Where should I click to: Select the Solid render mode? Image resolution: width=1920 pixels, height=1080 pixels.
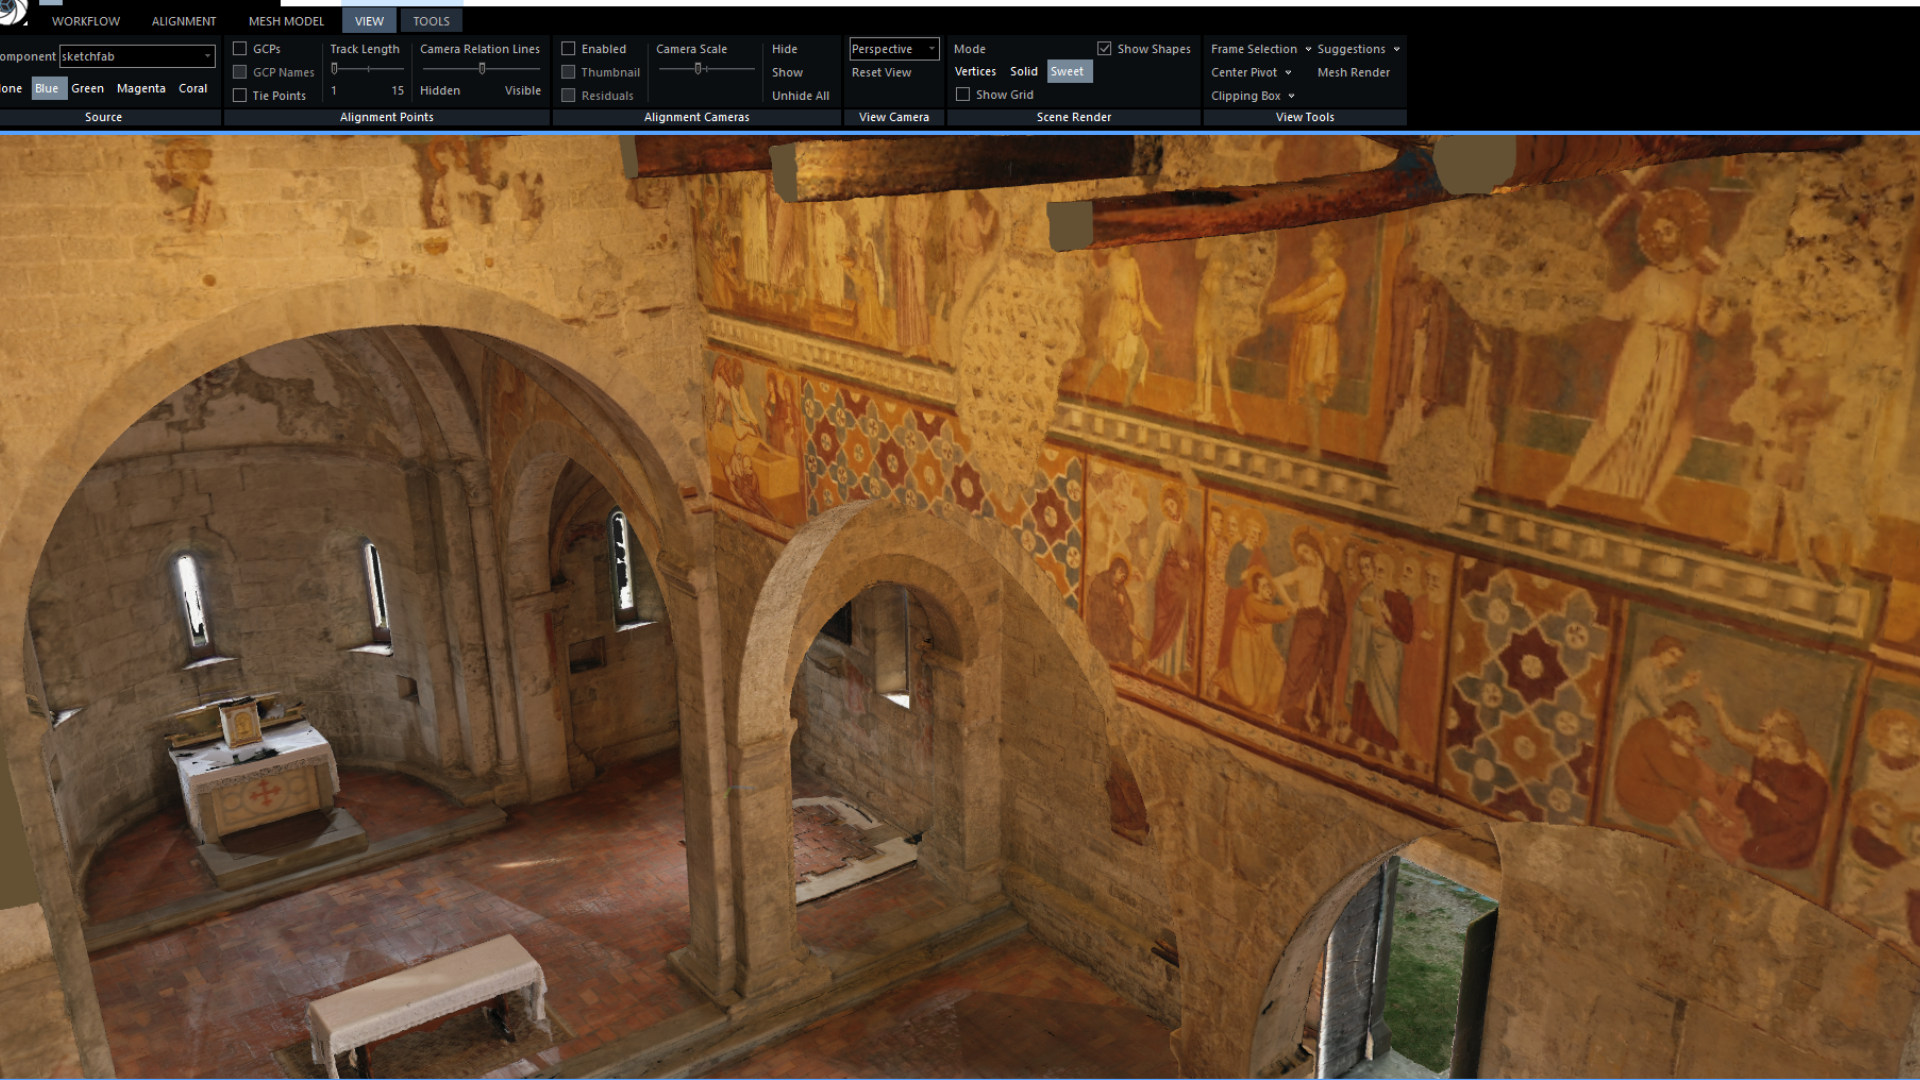point(1023,72)
